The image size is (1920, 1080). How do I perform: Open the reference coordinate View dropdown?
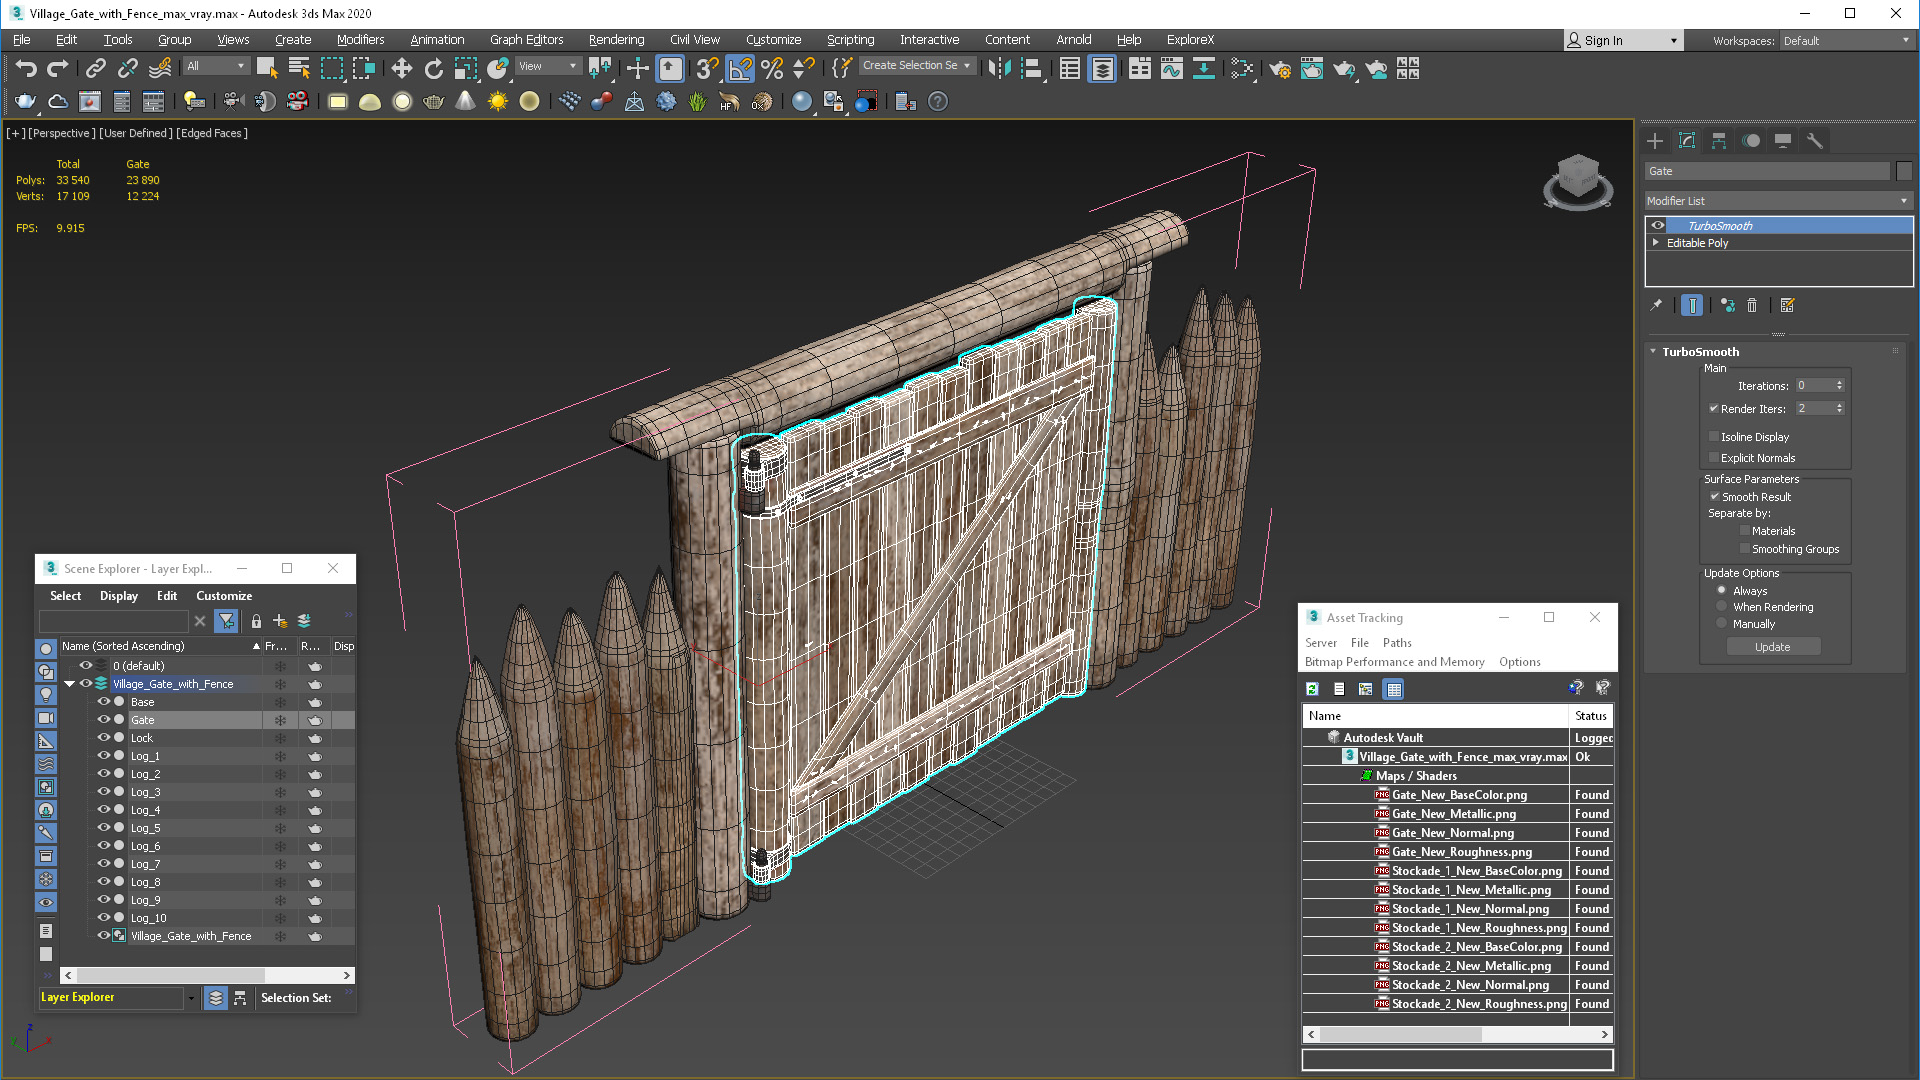click(548, 66)
